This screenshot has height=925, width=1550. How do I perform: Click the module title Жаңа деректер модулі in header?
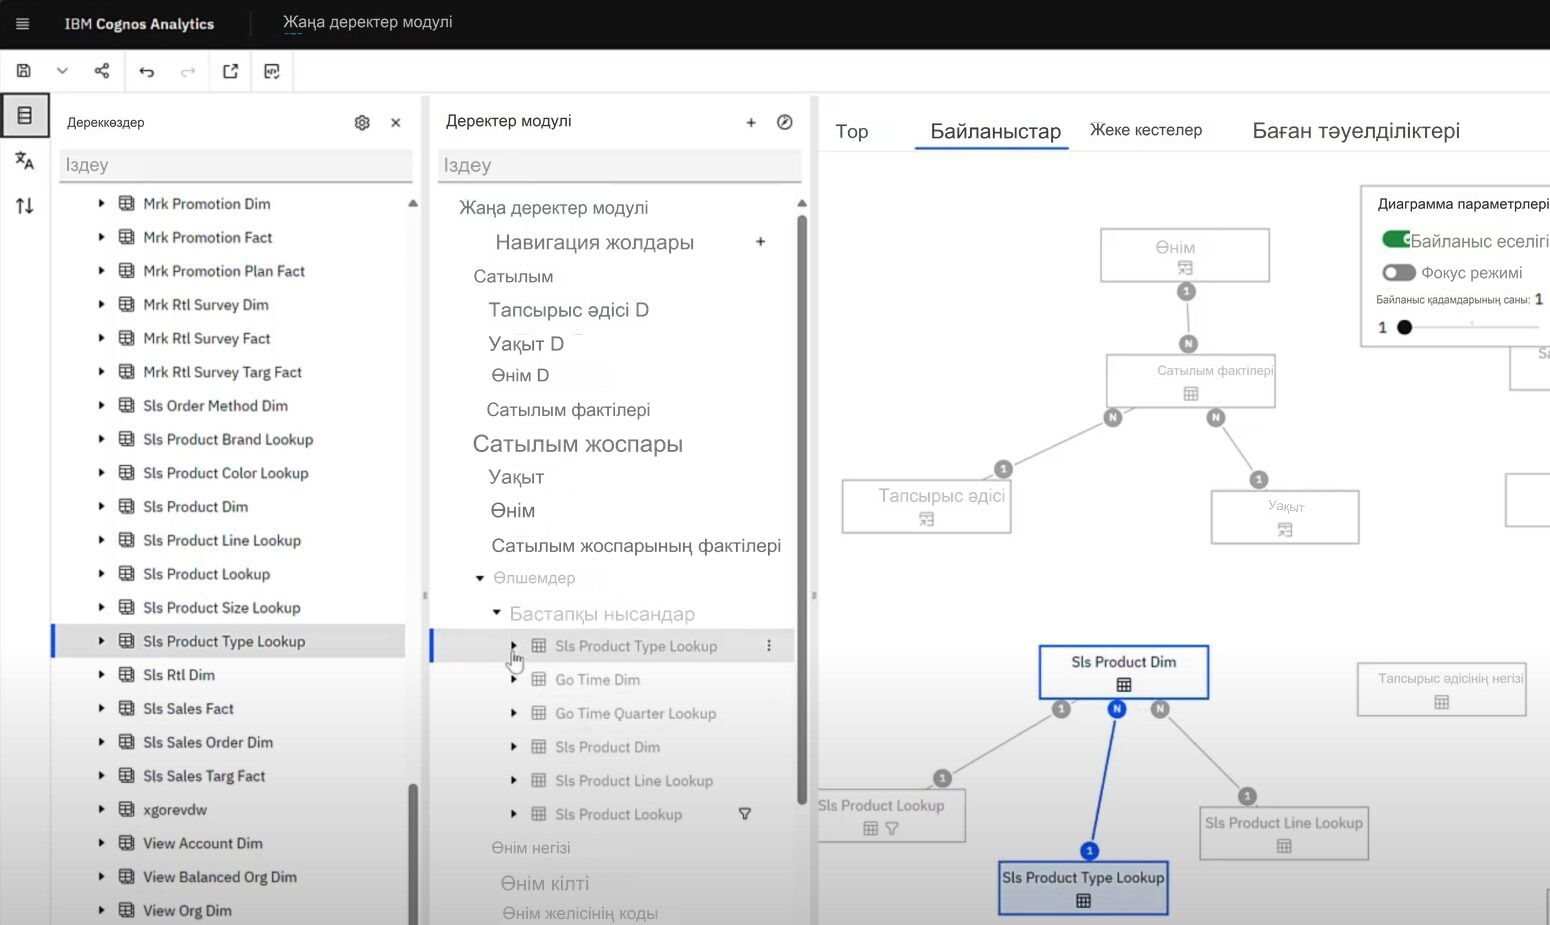[367, 22]
